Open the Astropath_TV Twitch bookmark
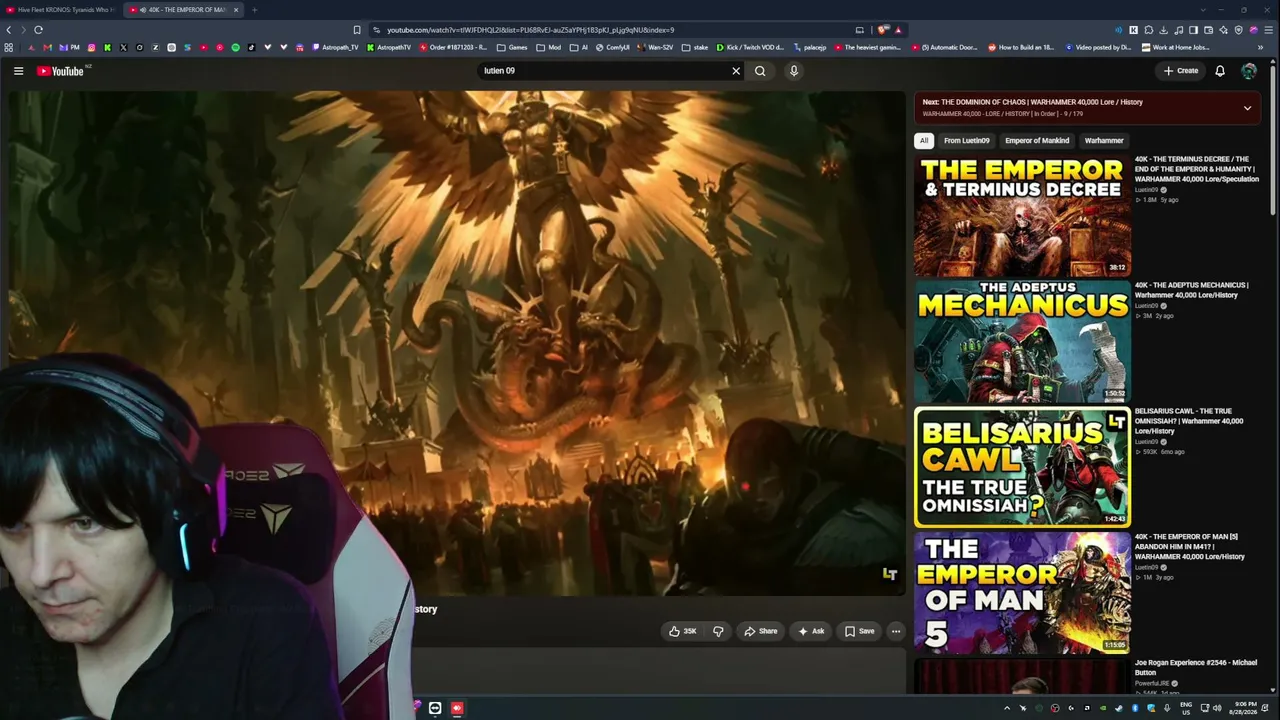The width and height of the screenshot is (1280, 720). tap(333, 47)
